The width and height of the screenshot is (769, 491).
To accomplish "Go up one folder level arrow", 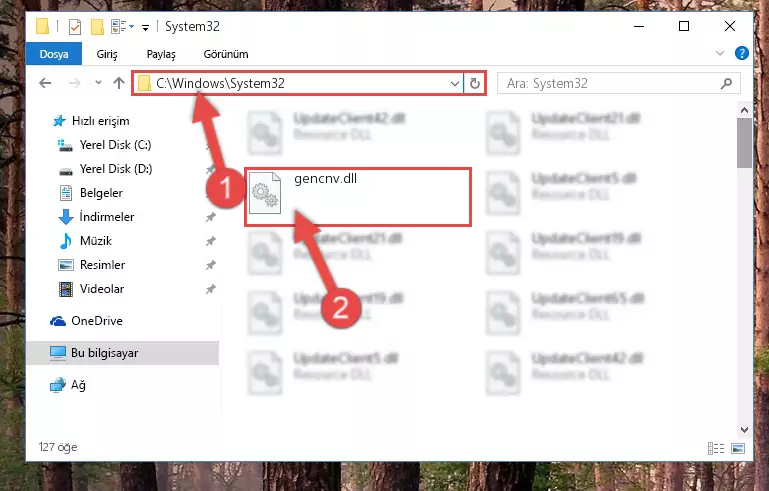I will (119, 83).
